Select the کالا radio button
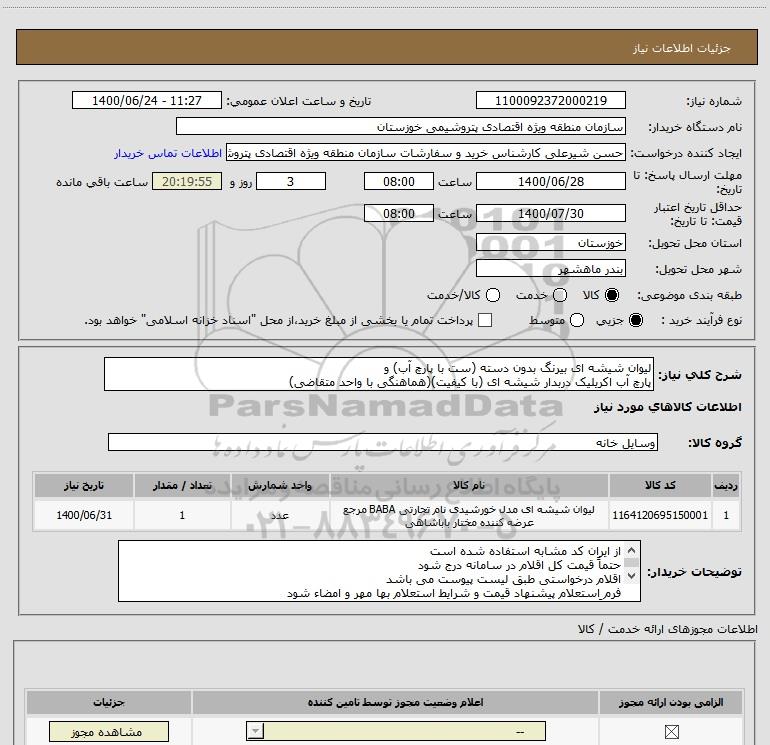770x745 pixels. tap(612, 295)
